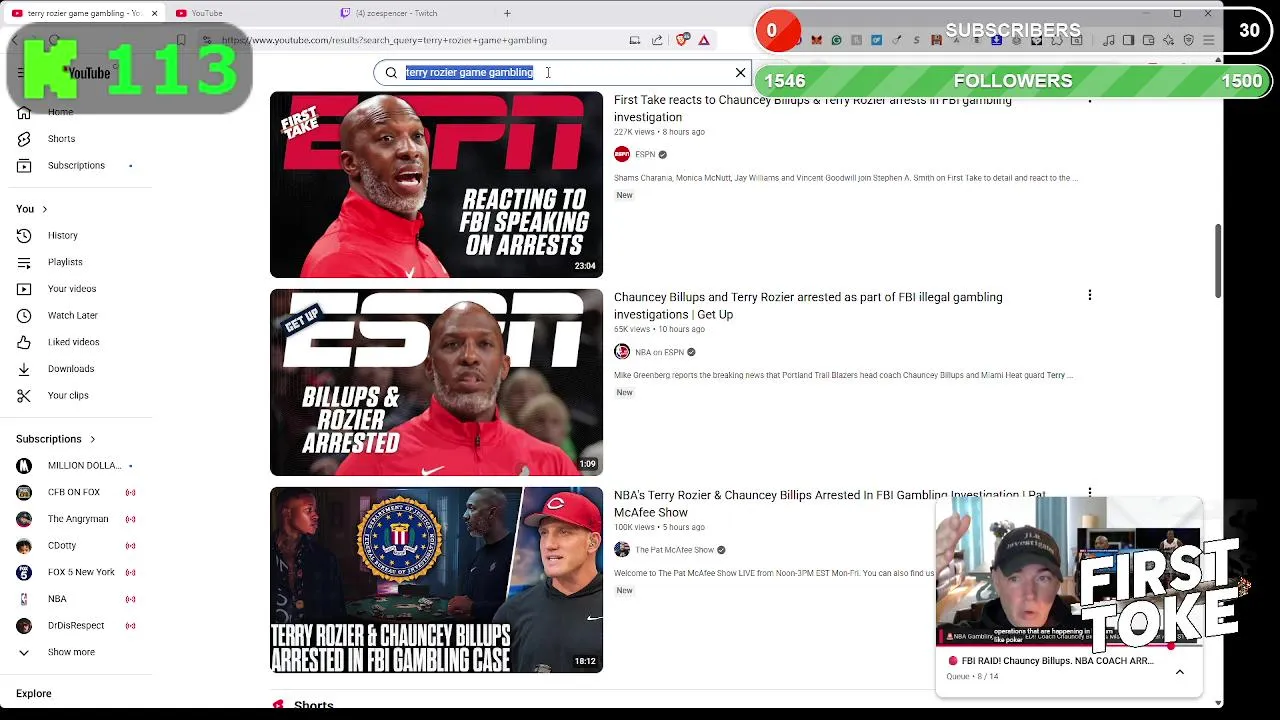Click the miniplayer video
The width and height of the screenshot is (1280, 720).
1068,572
